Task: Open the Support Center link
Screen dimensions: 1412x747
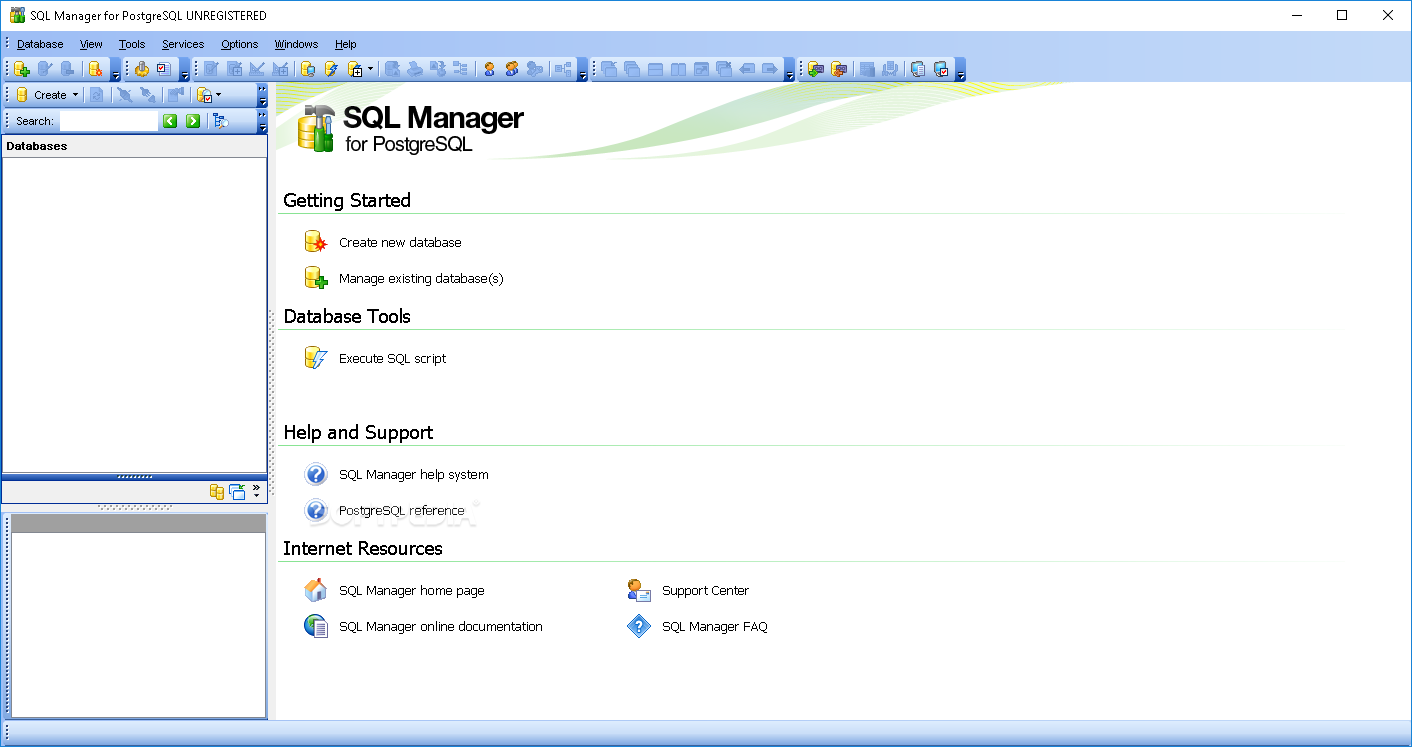Action: (x=705, y=590)
